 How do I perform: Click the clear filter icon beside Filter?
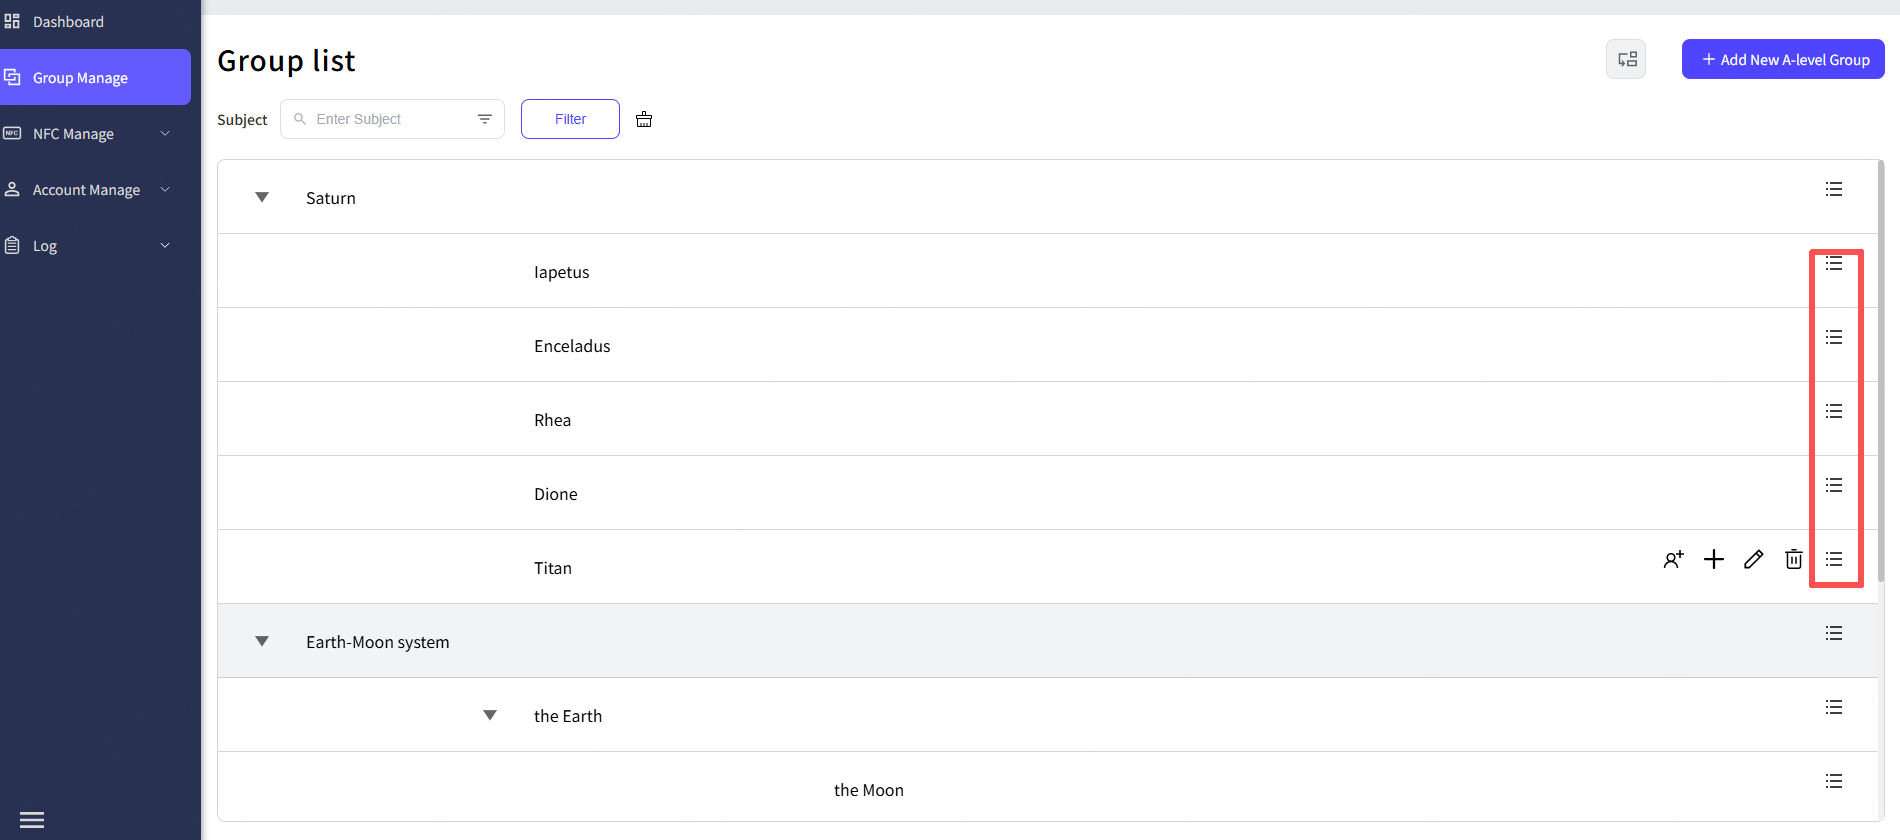click(x=644, y=119)
